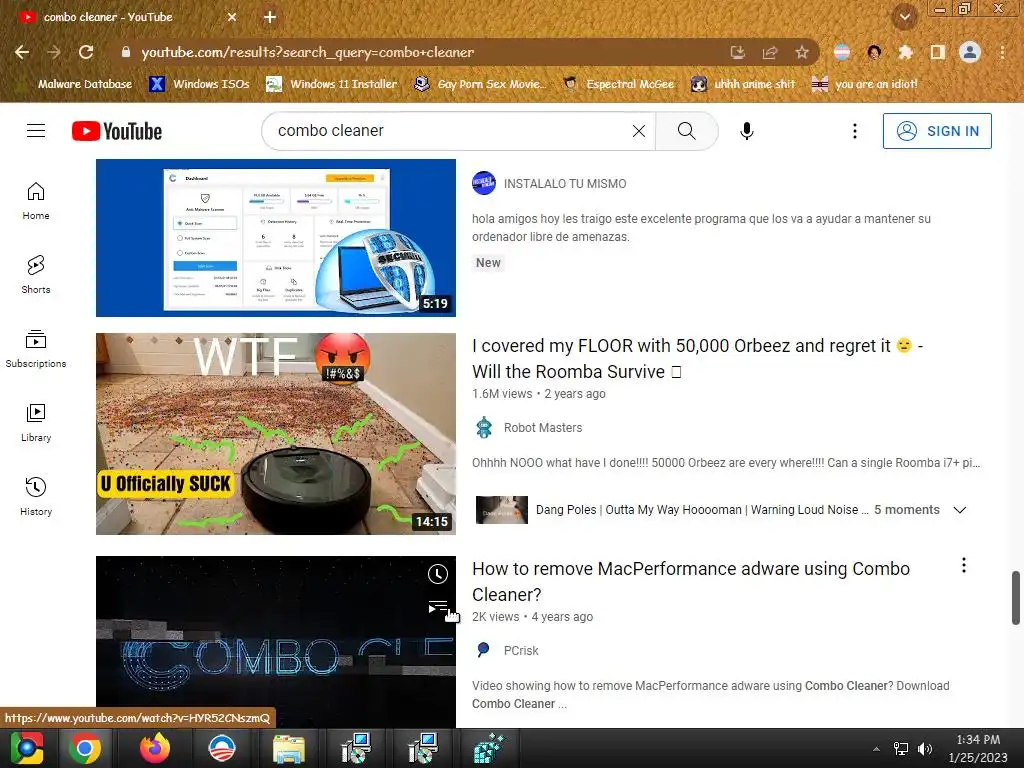Click Watch later clock icon on thumbnail
Image resolution: width=1024 pixels, height=768 pixels.
[438, 574]
